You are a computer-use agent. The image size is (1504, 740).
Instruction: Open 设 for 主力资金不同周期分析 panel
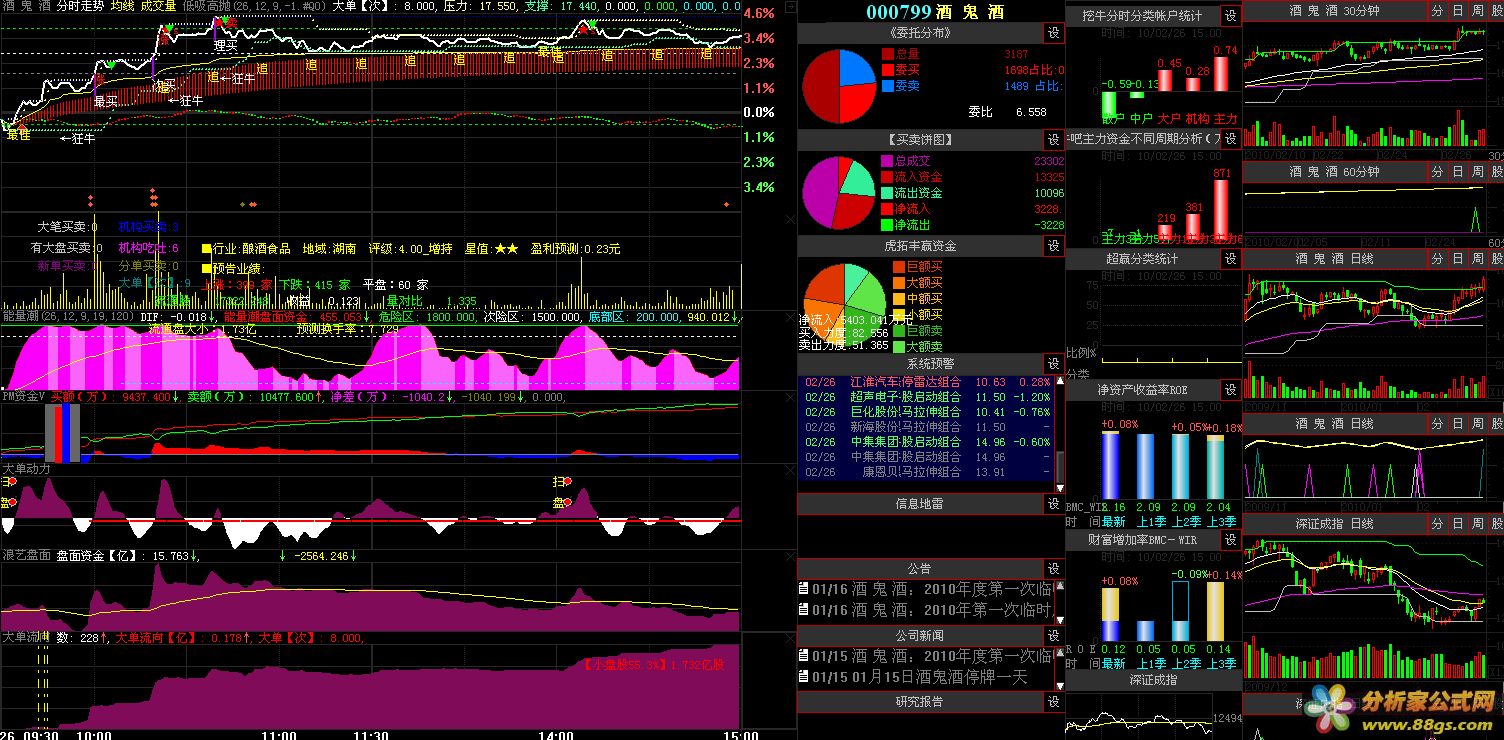point(1231,138)
